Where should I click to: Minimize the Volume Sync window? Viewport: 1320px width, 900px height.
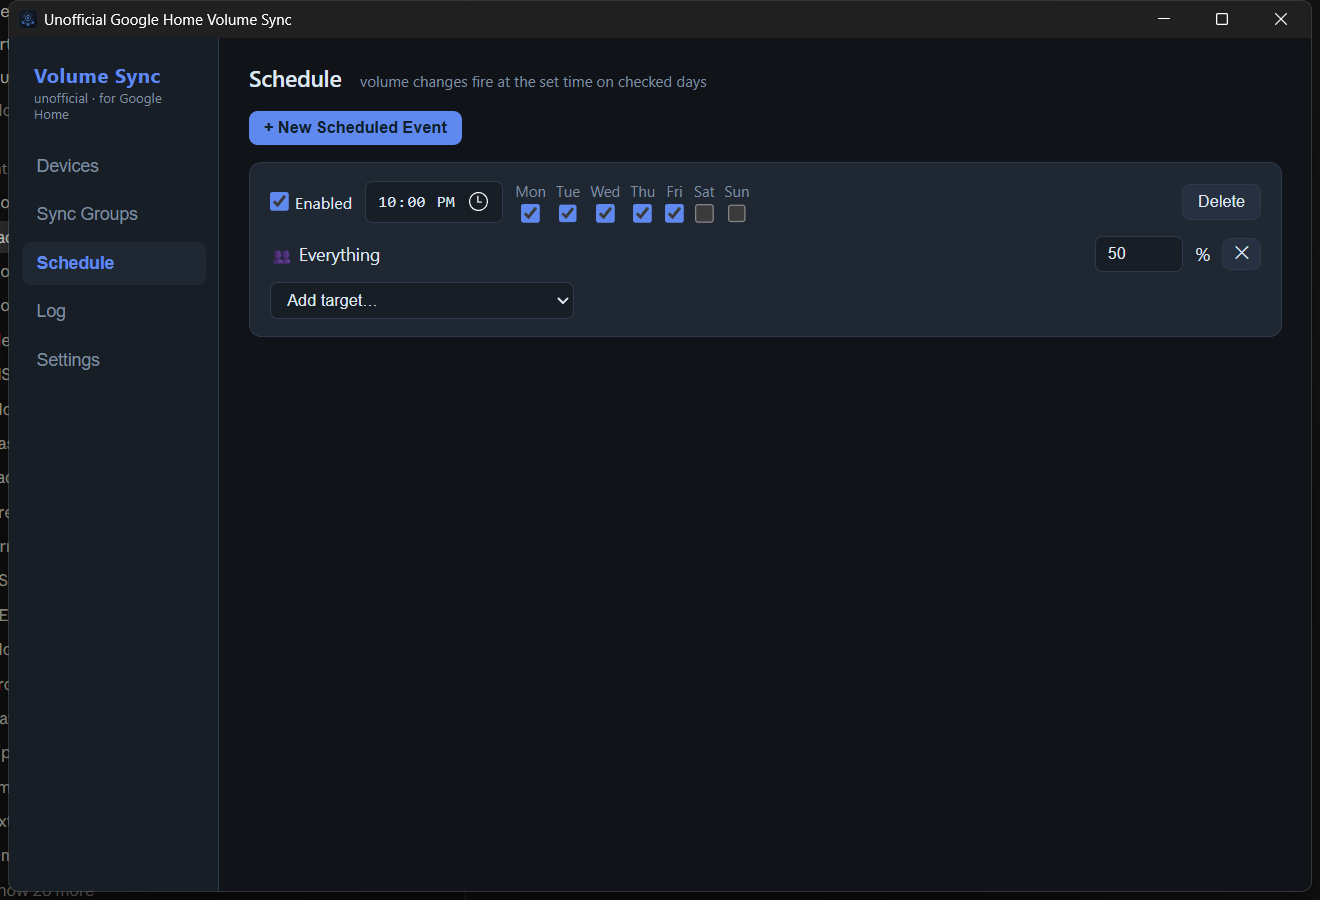coord(1164,19)
